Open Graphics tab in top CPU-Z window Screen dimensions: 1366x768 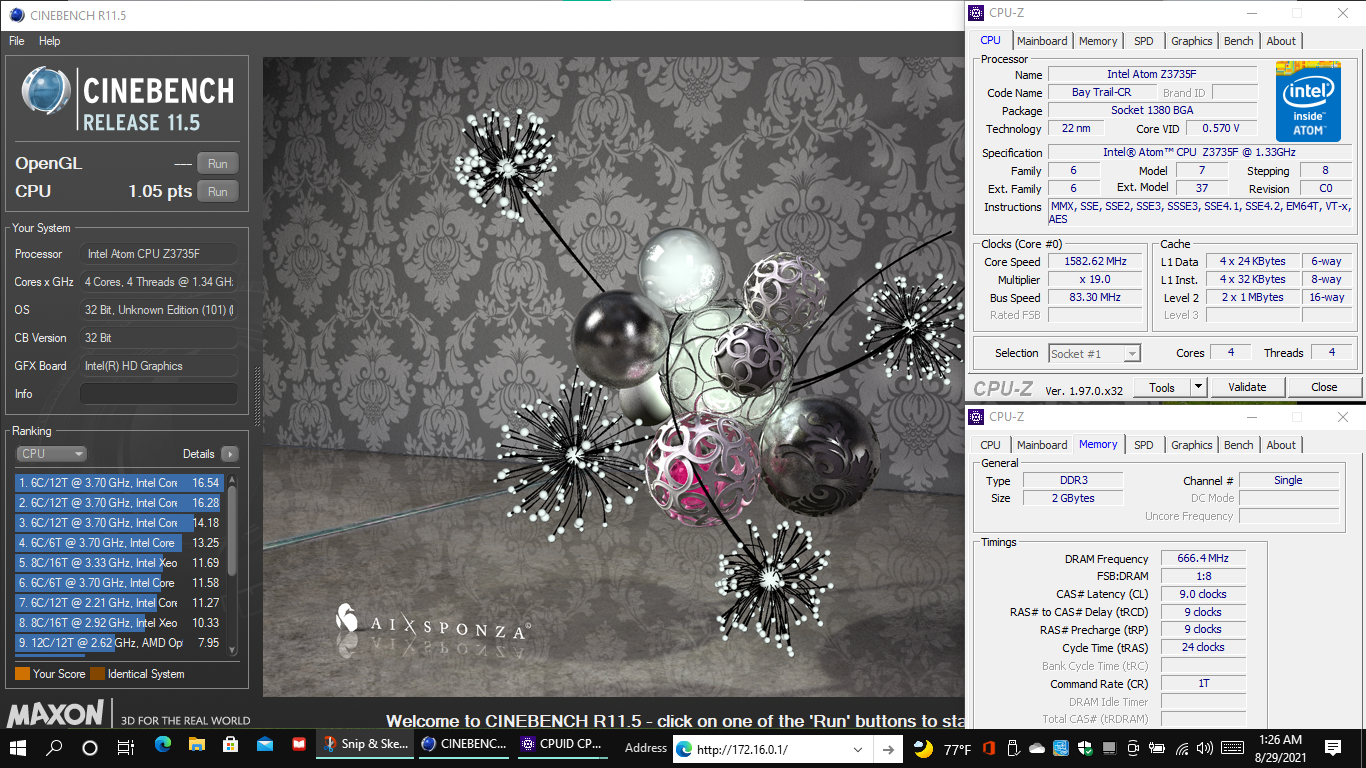[x=1191, y=41]
